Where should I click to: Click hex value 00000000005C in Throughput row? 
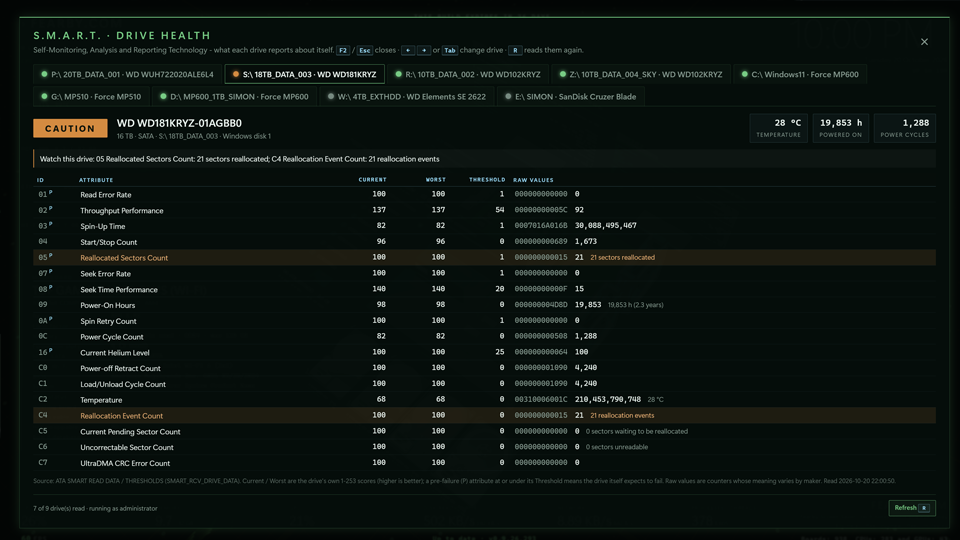point(541,210)
